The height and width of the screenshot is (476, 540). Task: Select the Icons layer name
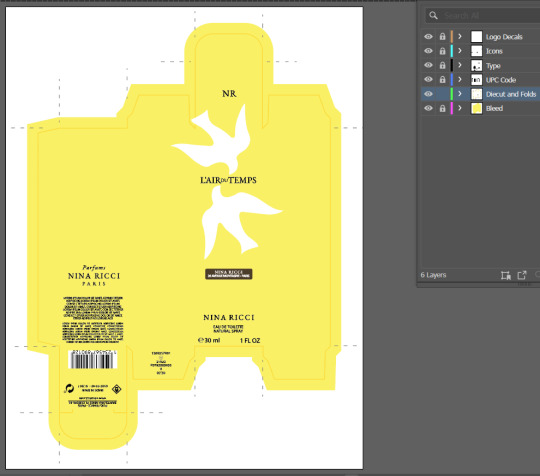[494, 51]
